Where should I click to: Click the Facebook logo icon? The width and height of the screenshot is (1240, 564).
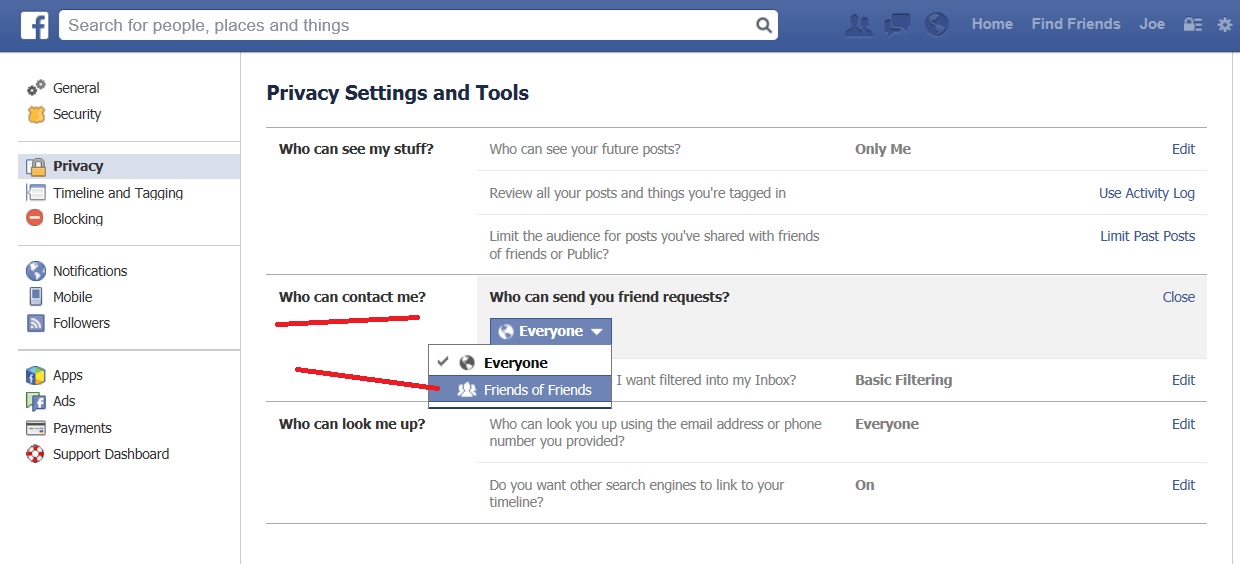coord(35,25)
